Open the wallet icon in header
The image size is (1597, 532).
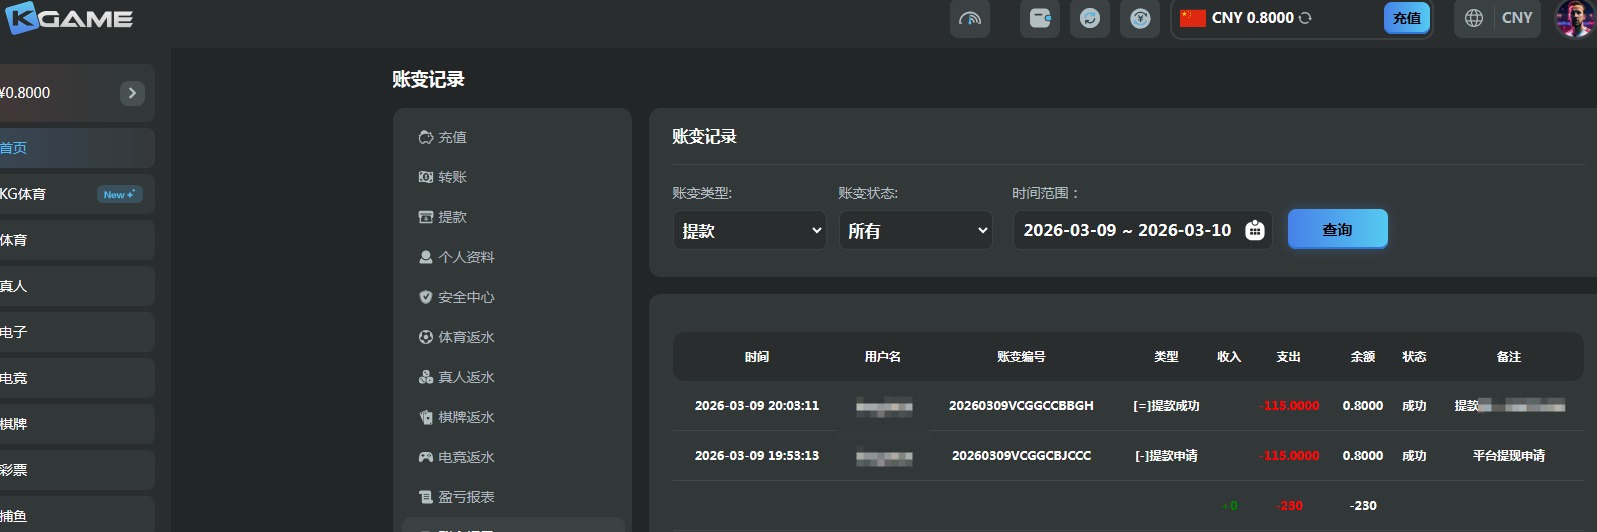tap(1040, 18)
